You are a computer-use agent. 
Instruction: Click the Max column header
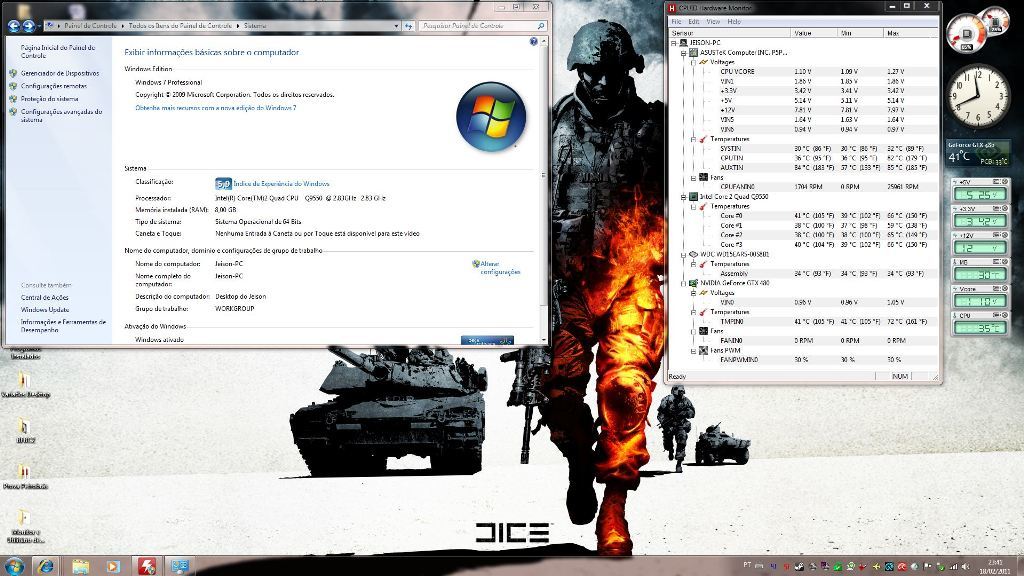point(910,33)
